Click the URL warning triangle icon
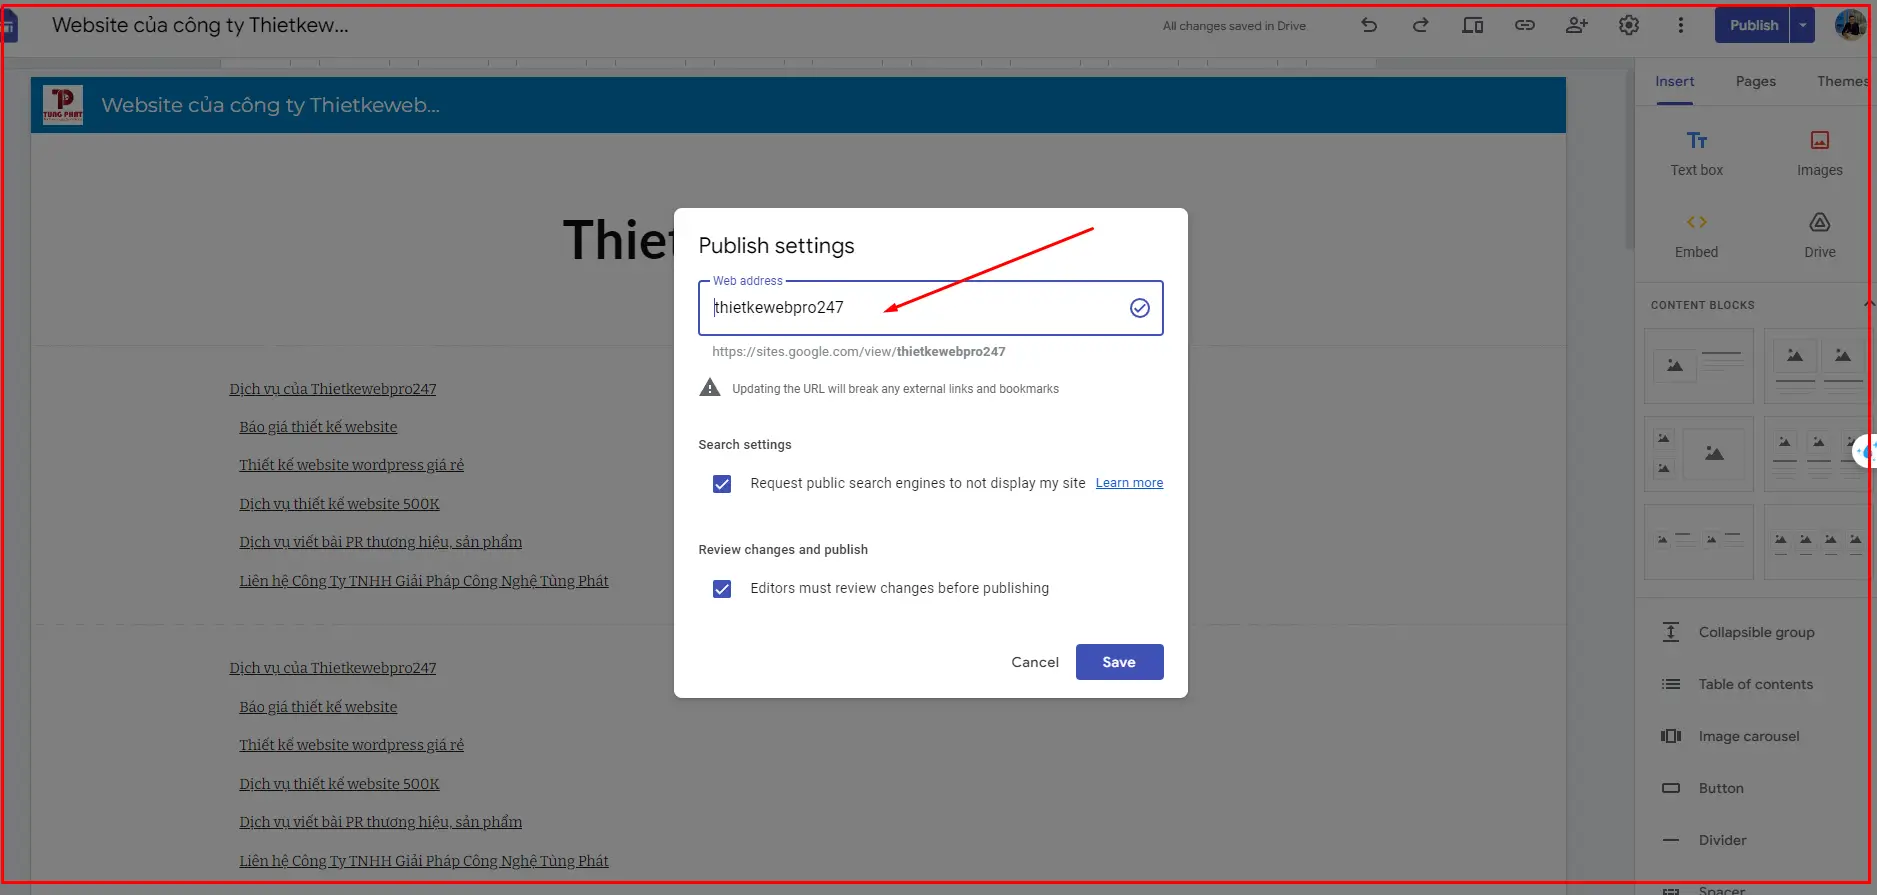Viewport: 1877px width, 895px height. (710, 388)
